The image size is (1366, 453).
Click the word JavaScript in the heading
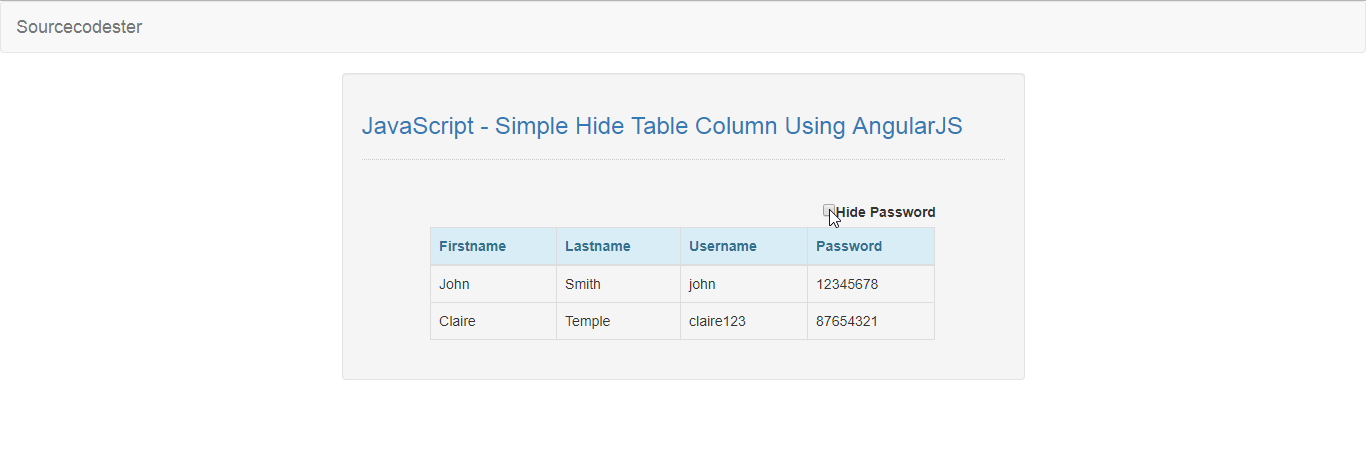pos(418,127)
